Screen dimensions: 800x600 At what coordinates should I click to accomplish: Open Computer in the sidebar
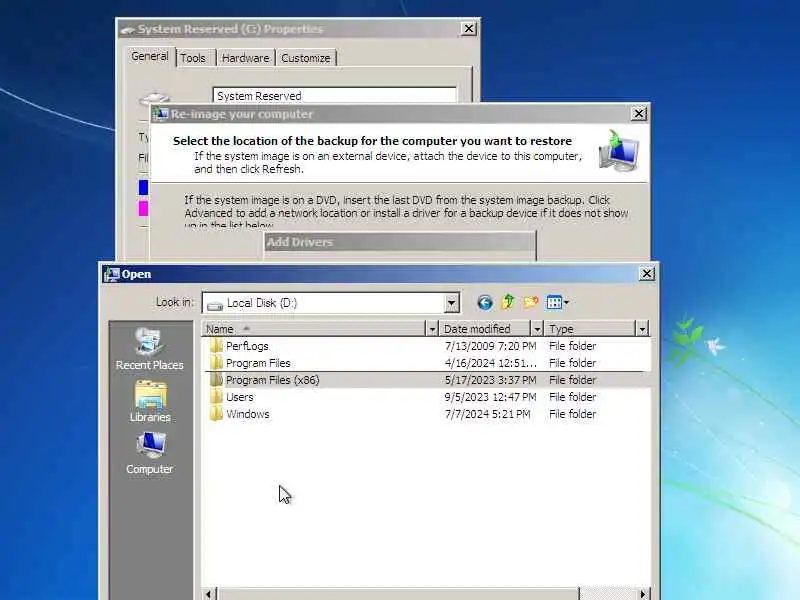149,454
